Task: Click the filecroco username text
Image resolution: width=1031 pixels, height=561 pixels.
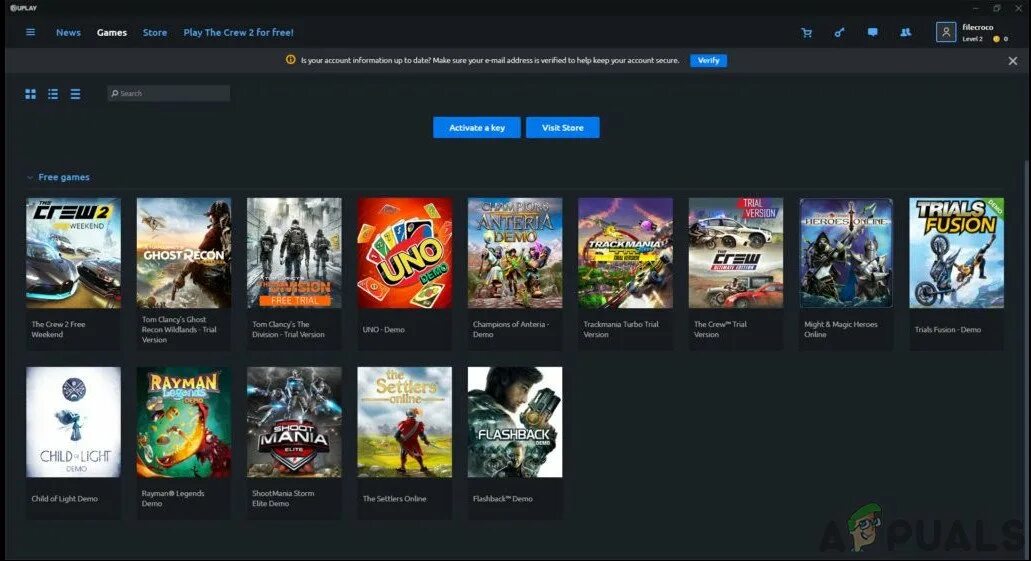Action: (x=978, y=27)
